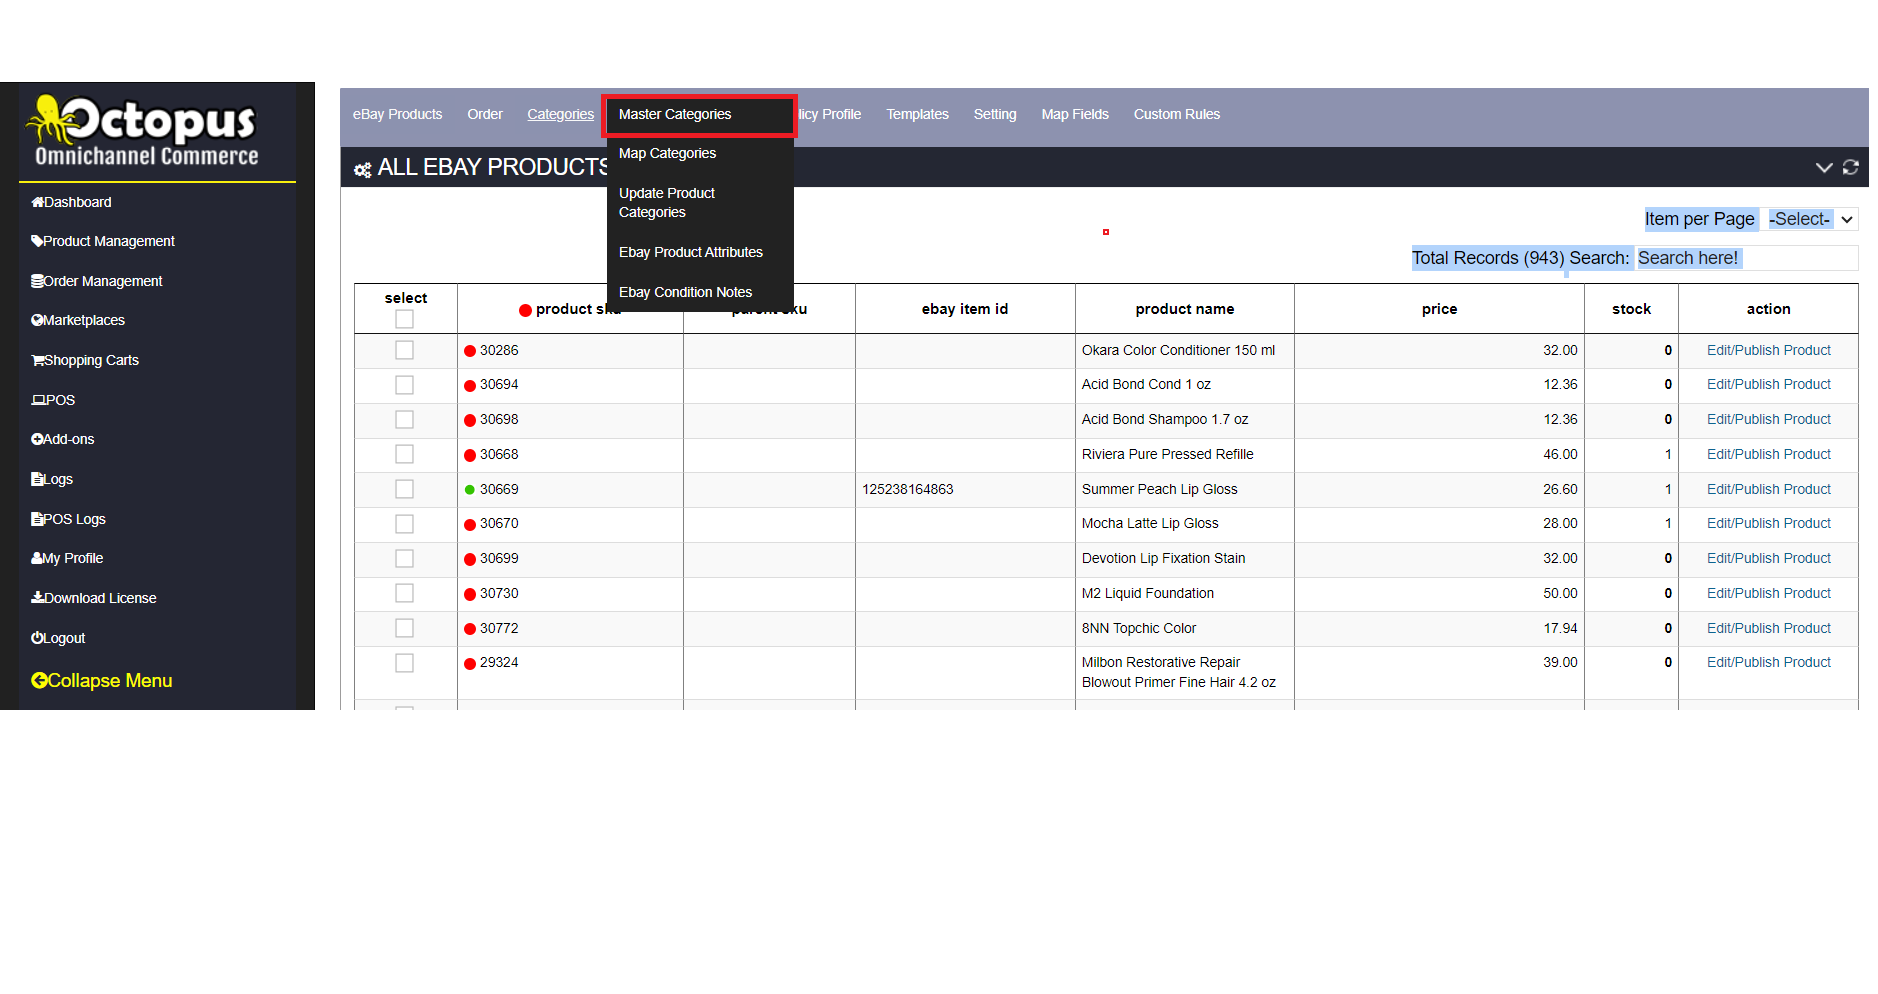This screenshot has width=1878, height=994.
Task: Choose Update Product Categories
Action: click(x=667, y=202)
